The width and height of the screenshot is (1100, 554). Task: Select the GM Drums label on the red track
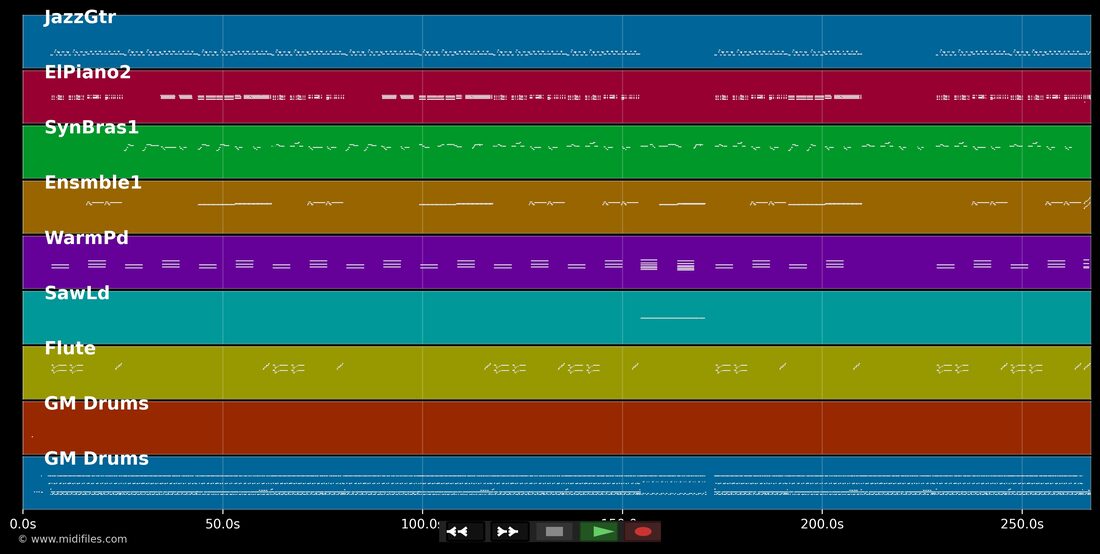96,403
